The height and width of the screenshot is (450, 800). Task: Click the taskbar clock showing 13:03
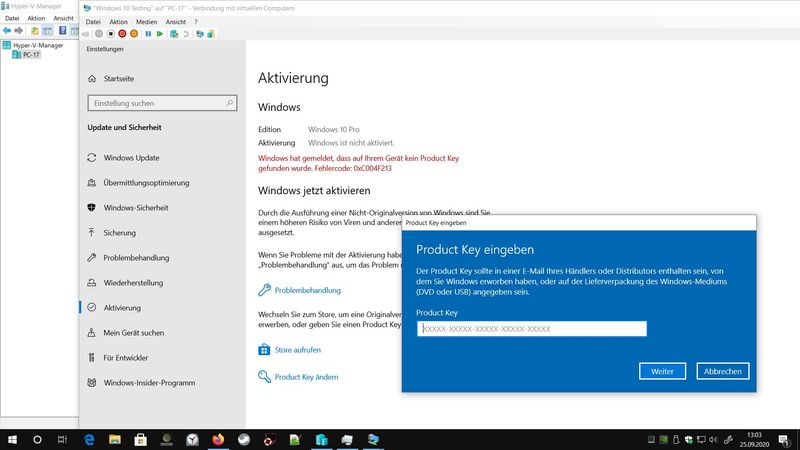pyautogui.click(x=755, y=439)
